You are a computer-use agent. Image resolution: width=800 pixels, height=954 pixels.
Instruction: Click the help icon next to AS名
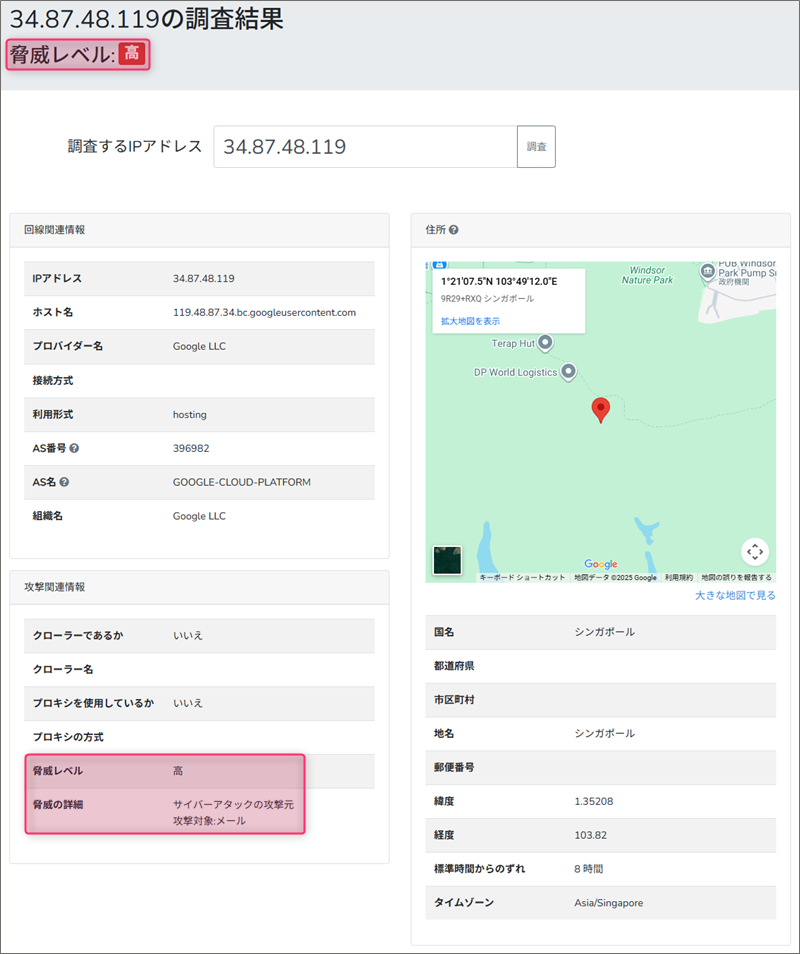point(64,482)
